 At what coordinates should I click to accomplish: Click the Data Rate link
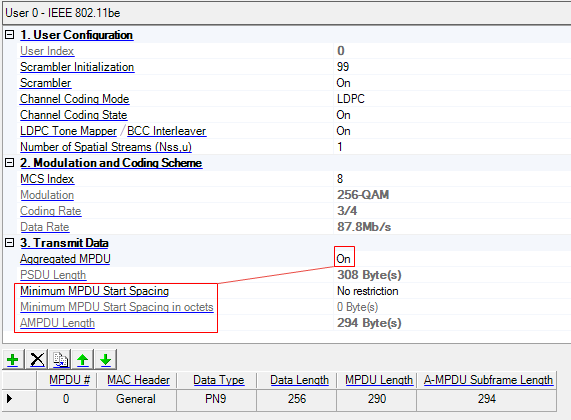(44, 227)
